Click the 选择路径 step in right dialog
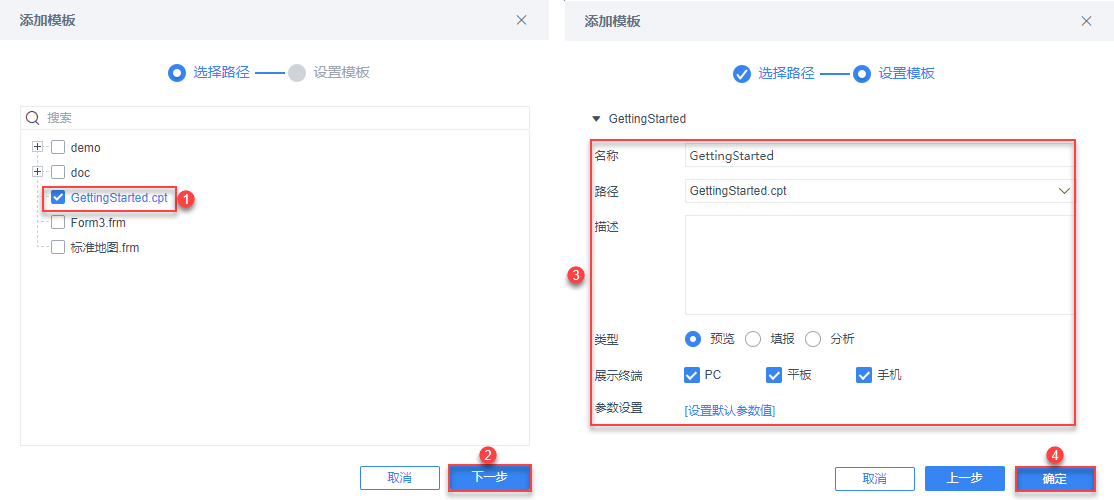The height and width of the screenshot is (500, 1114). (774, 73)
